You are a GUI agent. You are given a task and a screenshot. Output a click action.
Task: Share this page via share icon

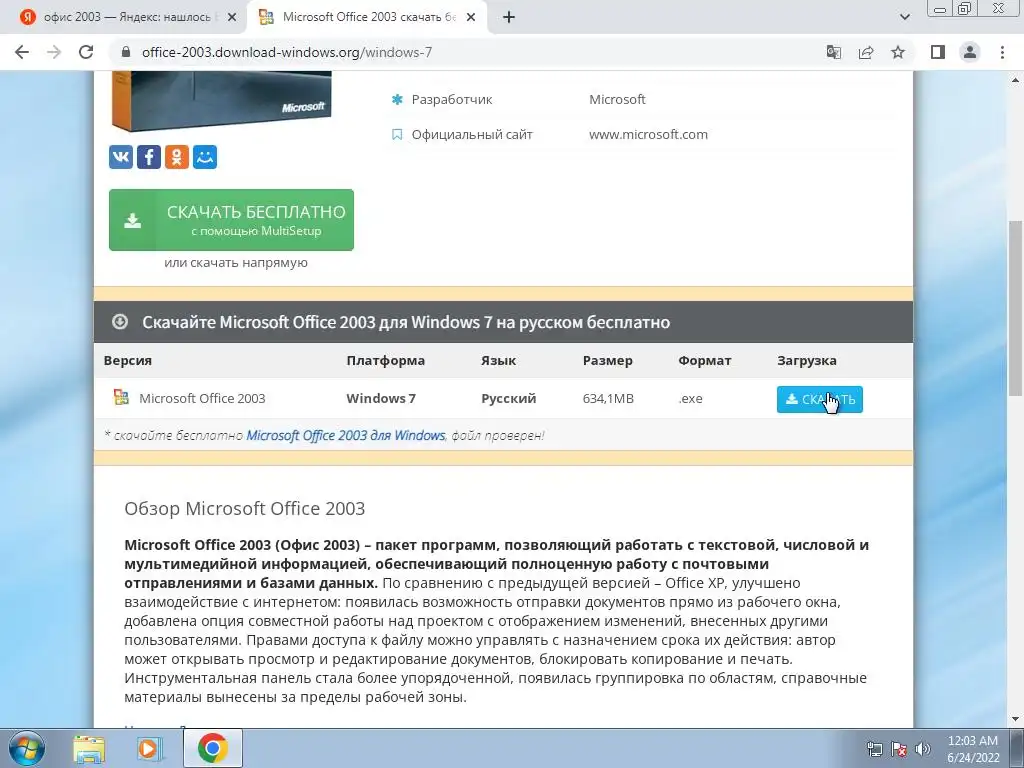point(866,52)
